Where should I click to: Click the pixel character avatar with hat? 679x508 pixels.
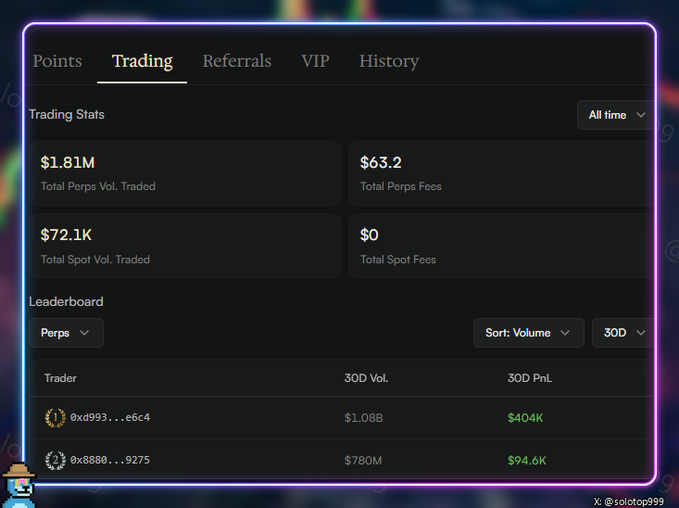pyautogui.click(x=18, y=485)
